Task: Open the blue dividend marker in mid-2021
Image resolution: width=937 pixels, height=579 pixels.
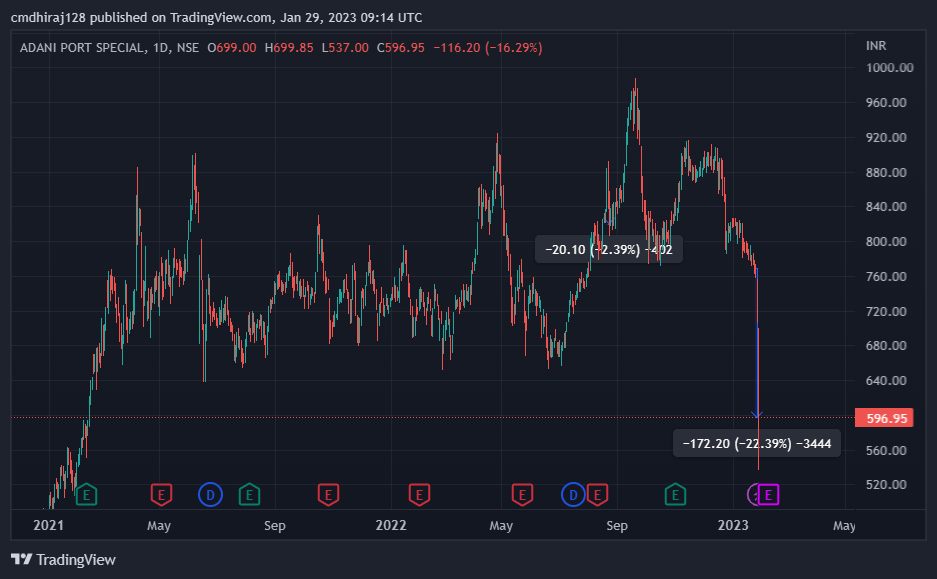Action: click(x=210, y=495)
